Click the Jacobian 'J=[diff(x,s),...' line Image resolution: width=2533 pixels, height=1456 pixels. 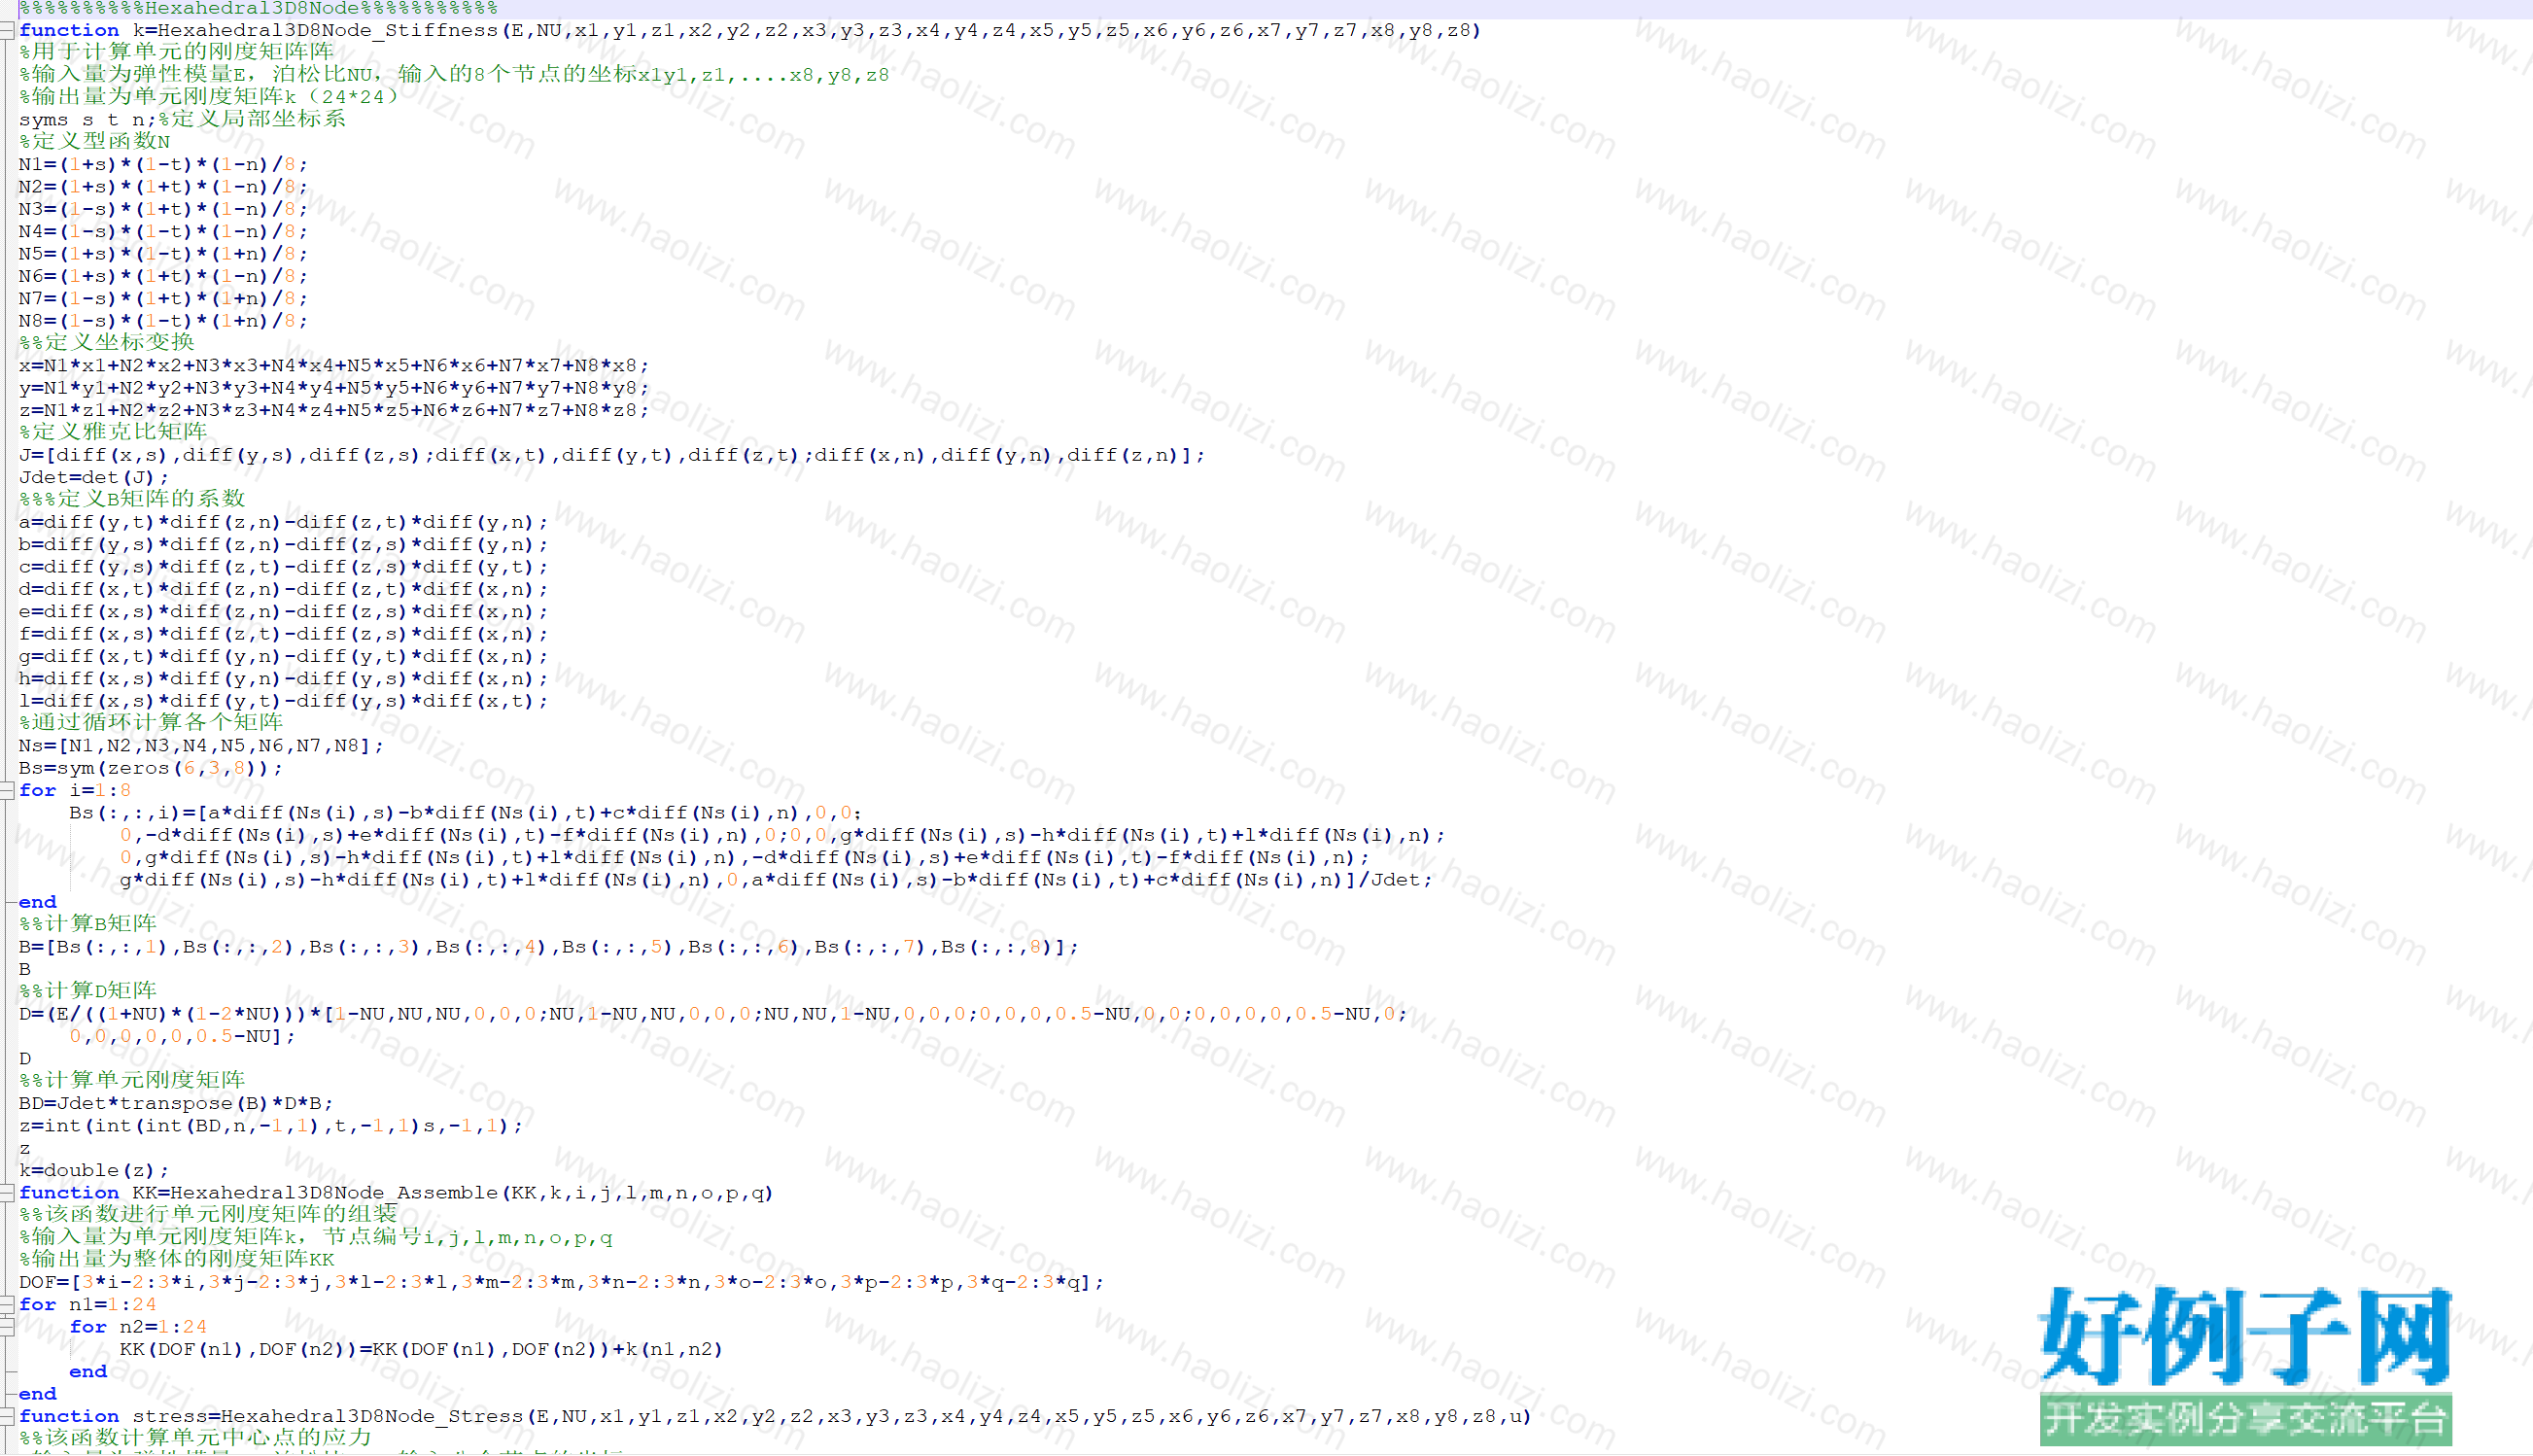tap(612, 455)
